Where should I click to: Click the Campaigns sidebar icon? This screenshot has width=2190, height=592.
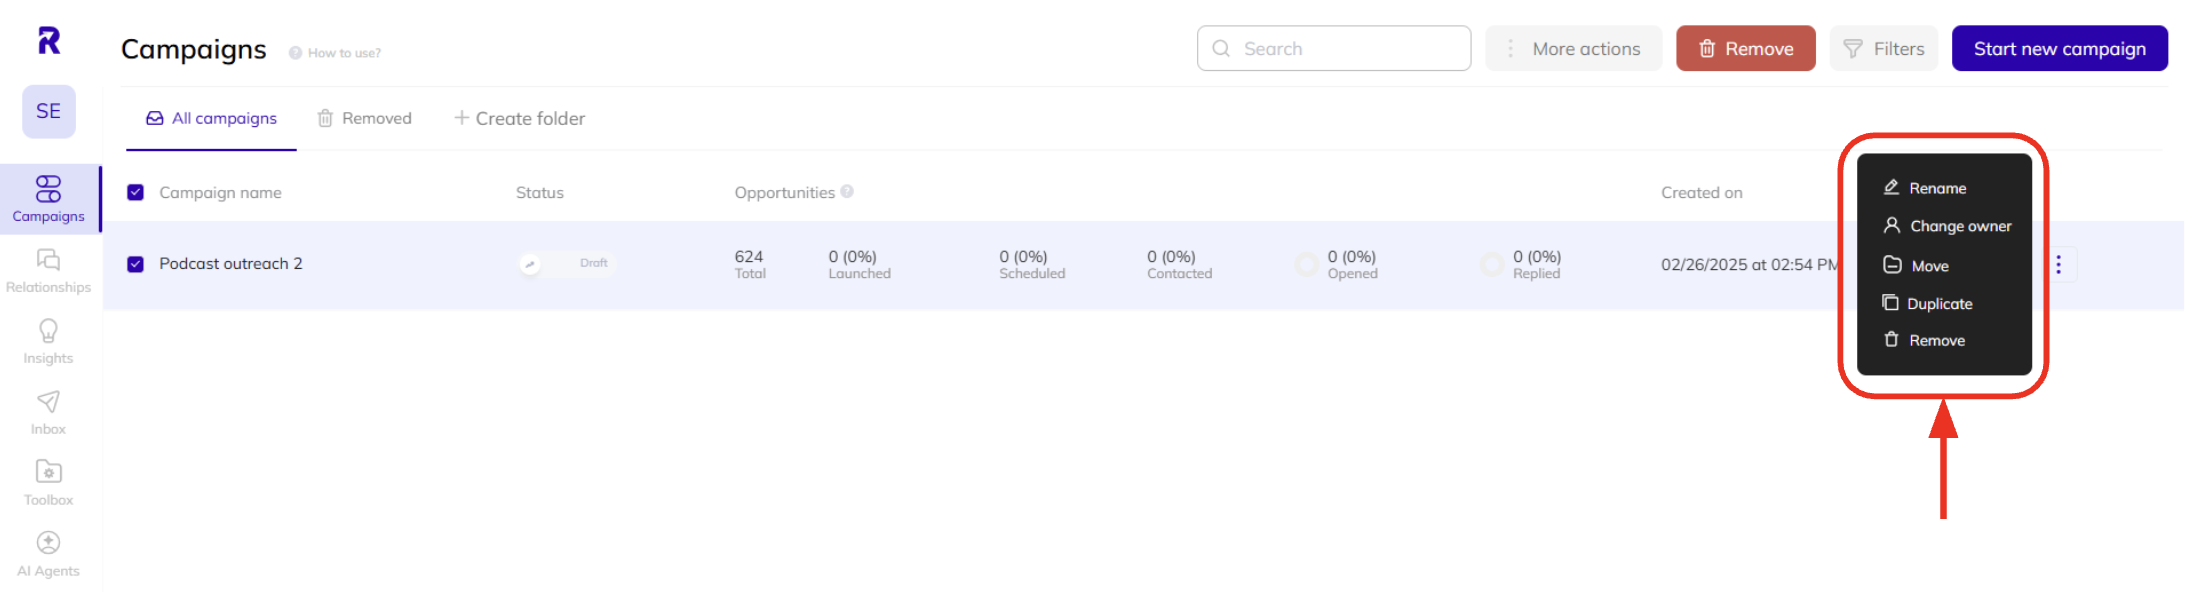pyautogui.click(x=48, y=198)
